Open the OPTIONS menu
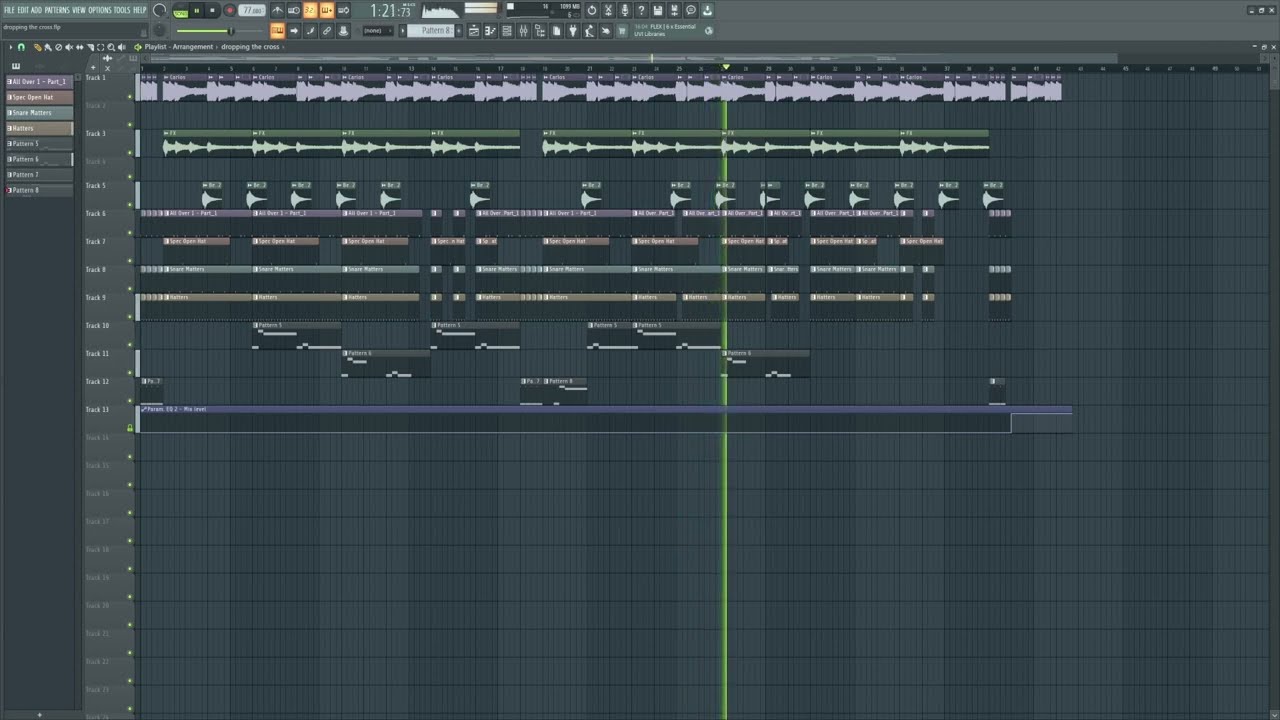Viewport: 1280px width, 720px height. [99, 10]
